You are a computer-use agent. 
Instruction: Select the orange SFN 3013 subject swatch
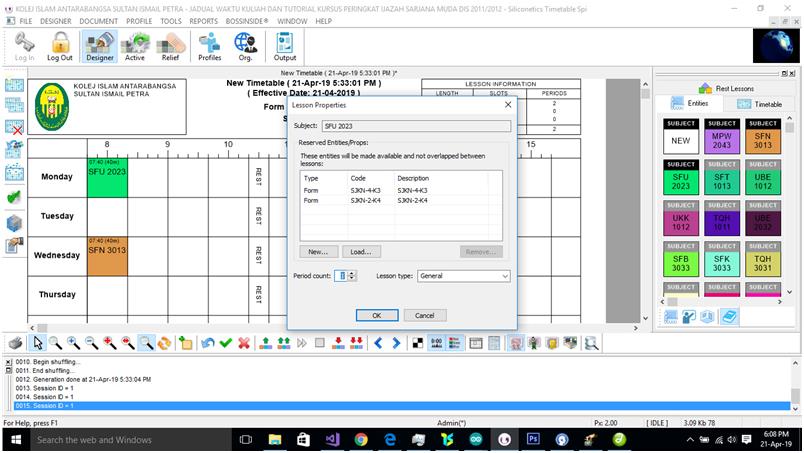click(763, 141)
